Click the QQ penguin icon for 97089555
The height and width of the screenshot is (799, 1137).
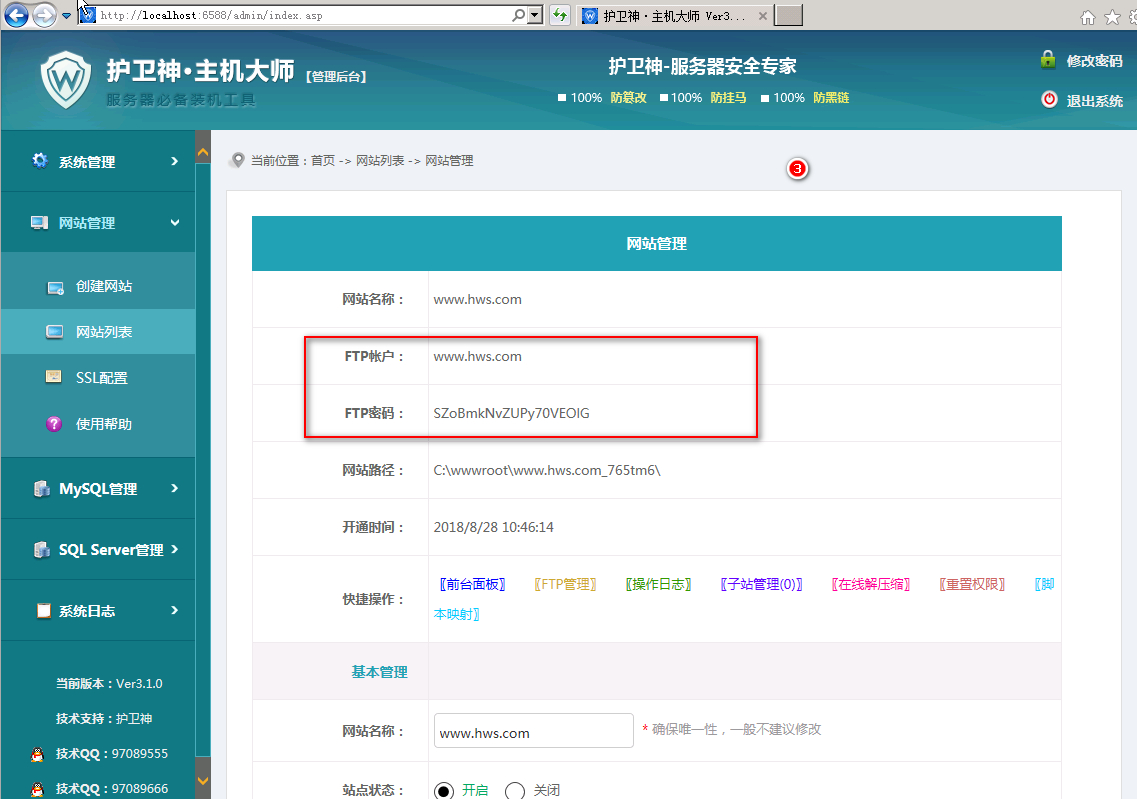coord(37,754)
